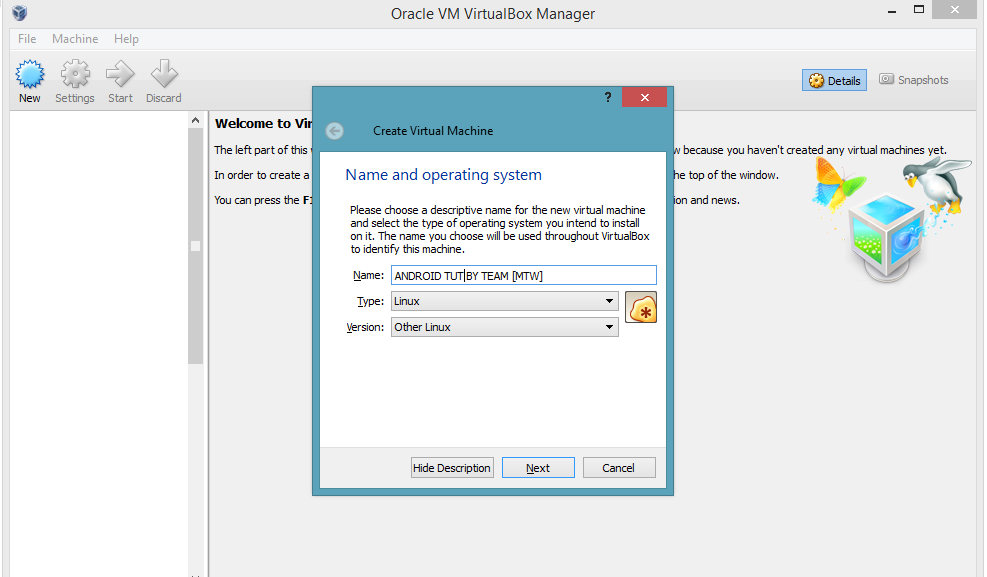987x577 pixels.
Task: Click the Name and operating system heading
Action: [443, 175]
